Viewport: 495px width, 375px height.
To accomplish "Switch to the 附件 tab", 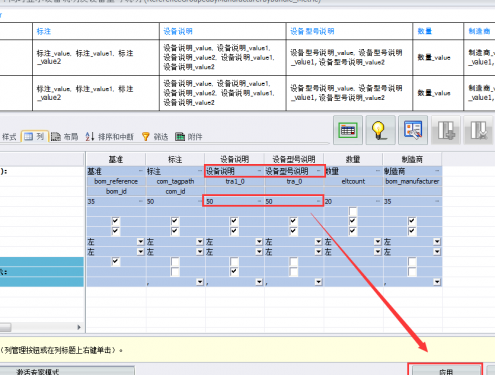I will click(x=189, y=137).
